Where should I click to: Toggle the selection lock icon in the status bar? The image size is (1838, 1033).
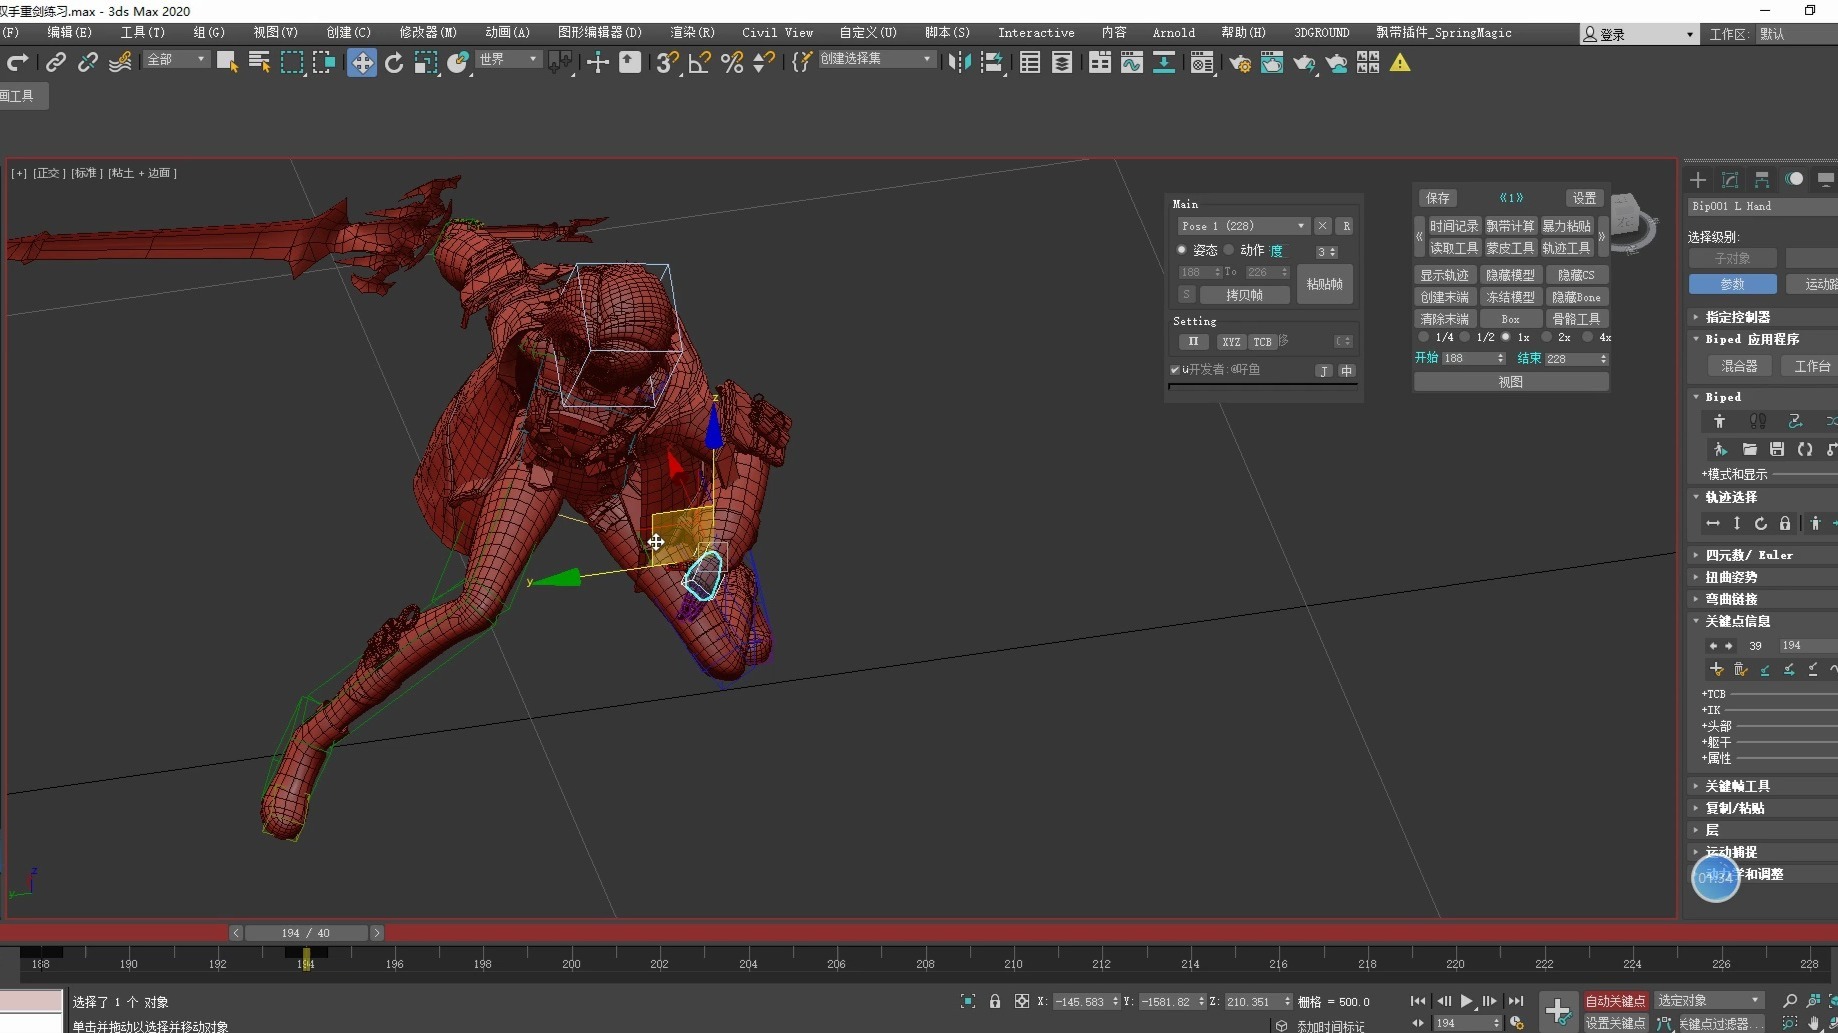tap(995, 1001)
